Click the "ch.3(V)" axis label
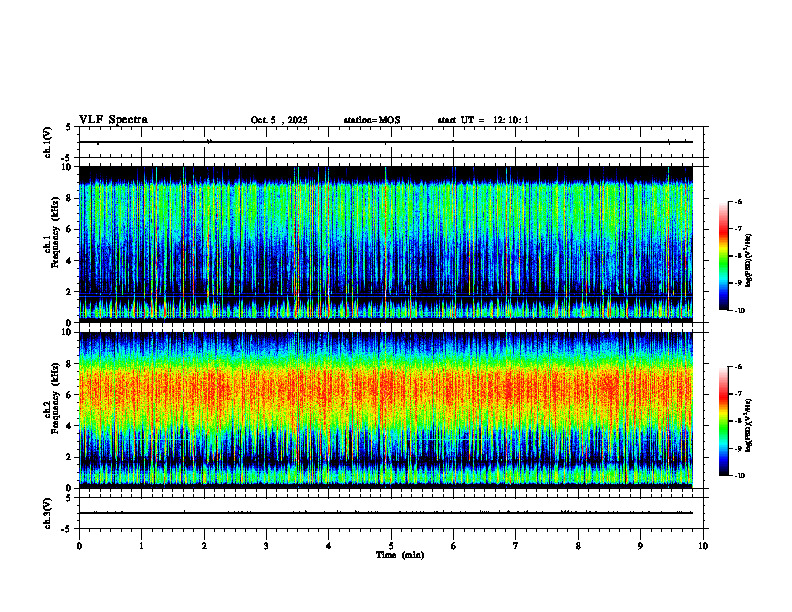 [48, 513]
